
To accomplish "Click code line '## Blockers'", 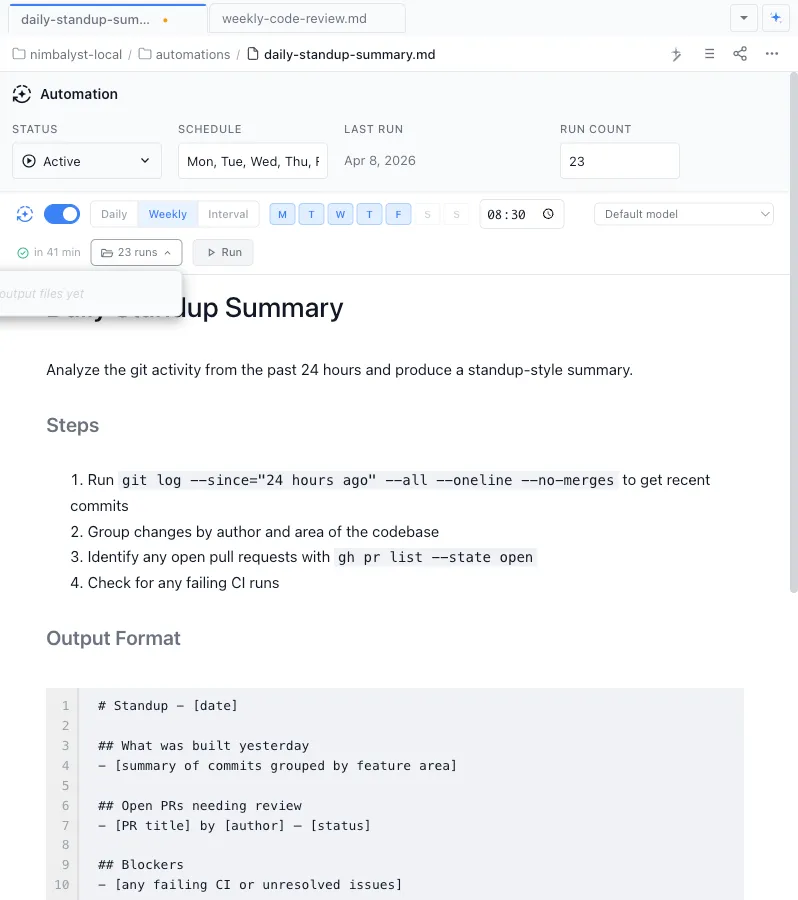I will [x=141, y=865].
